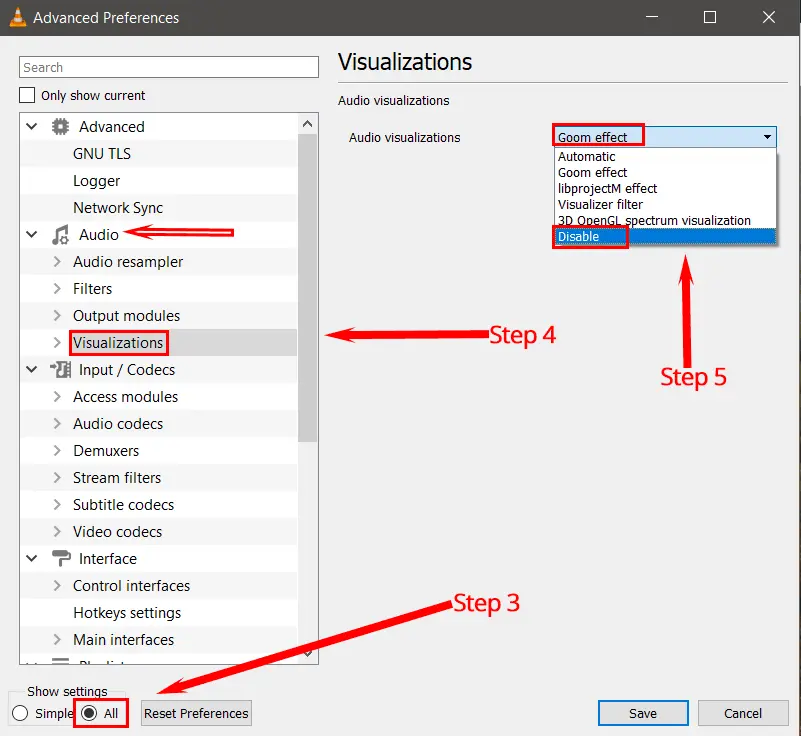
Task: Click the paint roller icon beside Interface
Action: click(61, 559)
